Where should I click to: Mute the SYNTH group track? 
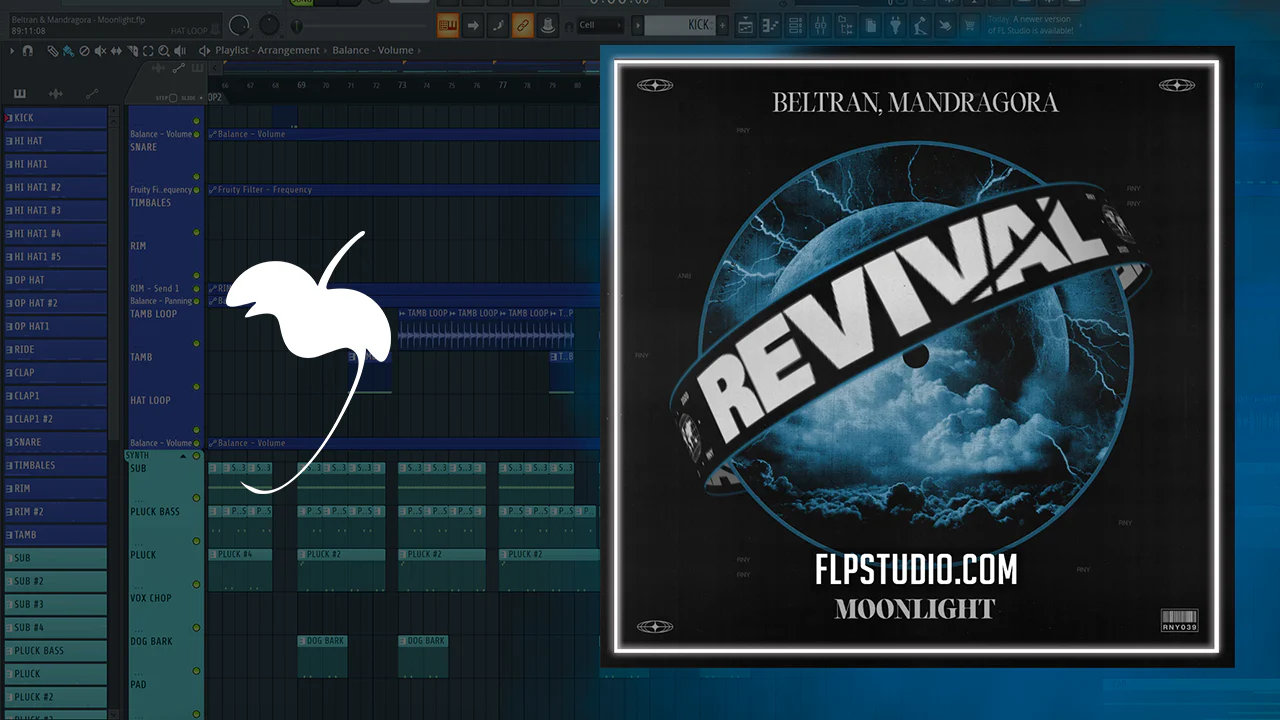point(197,456)
